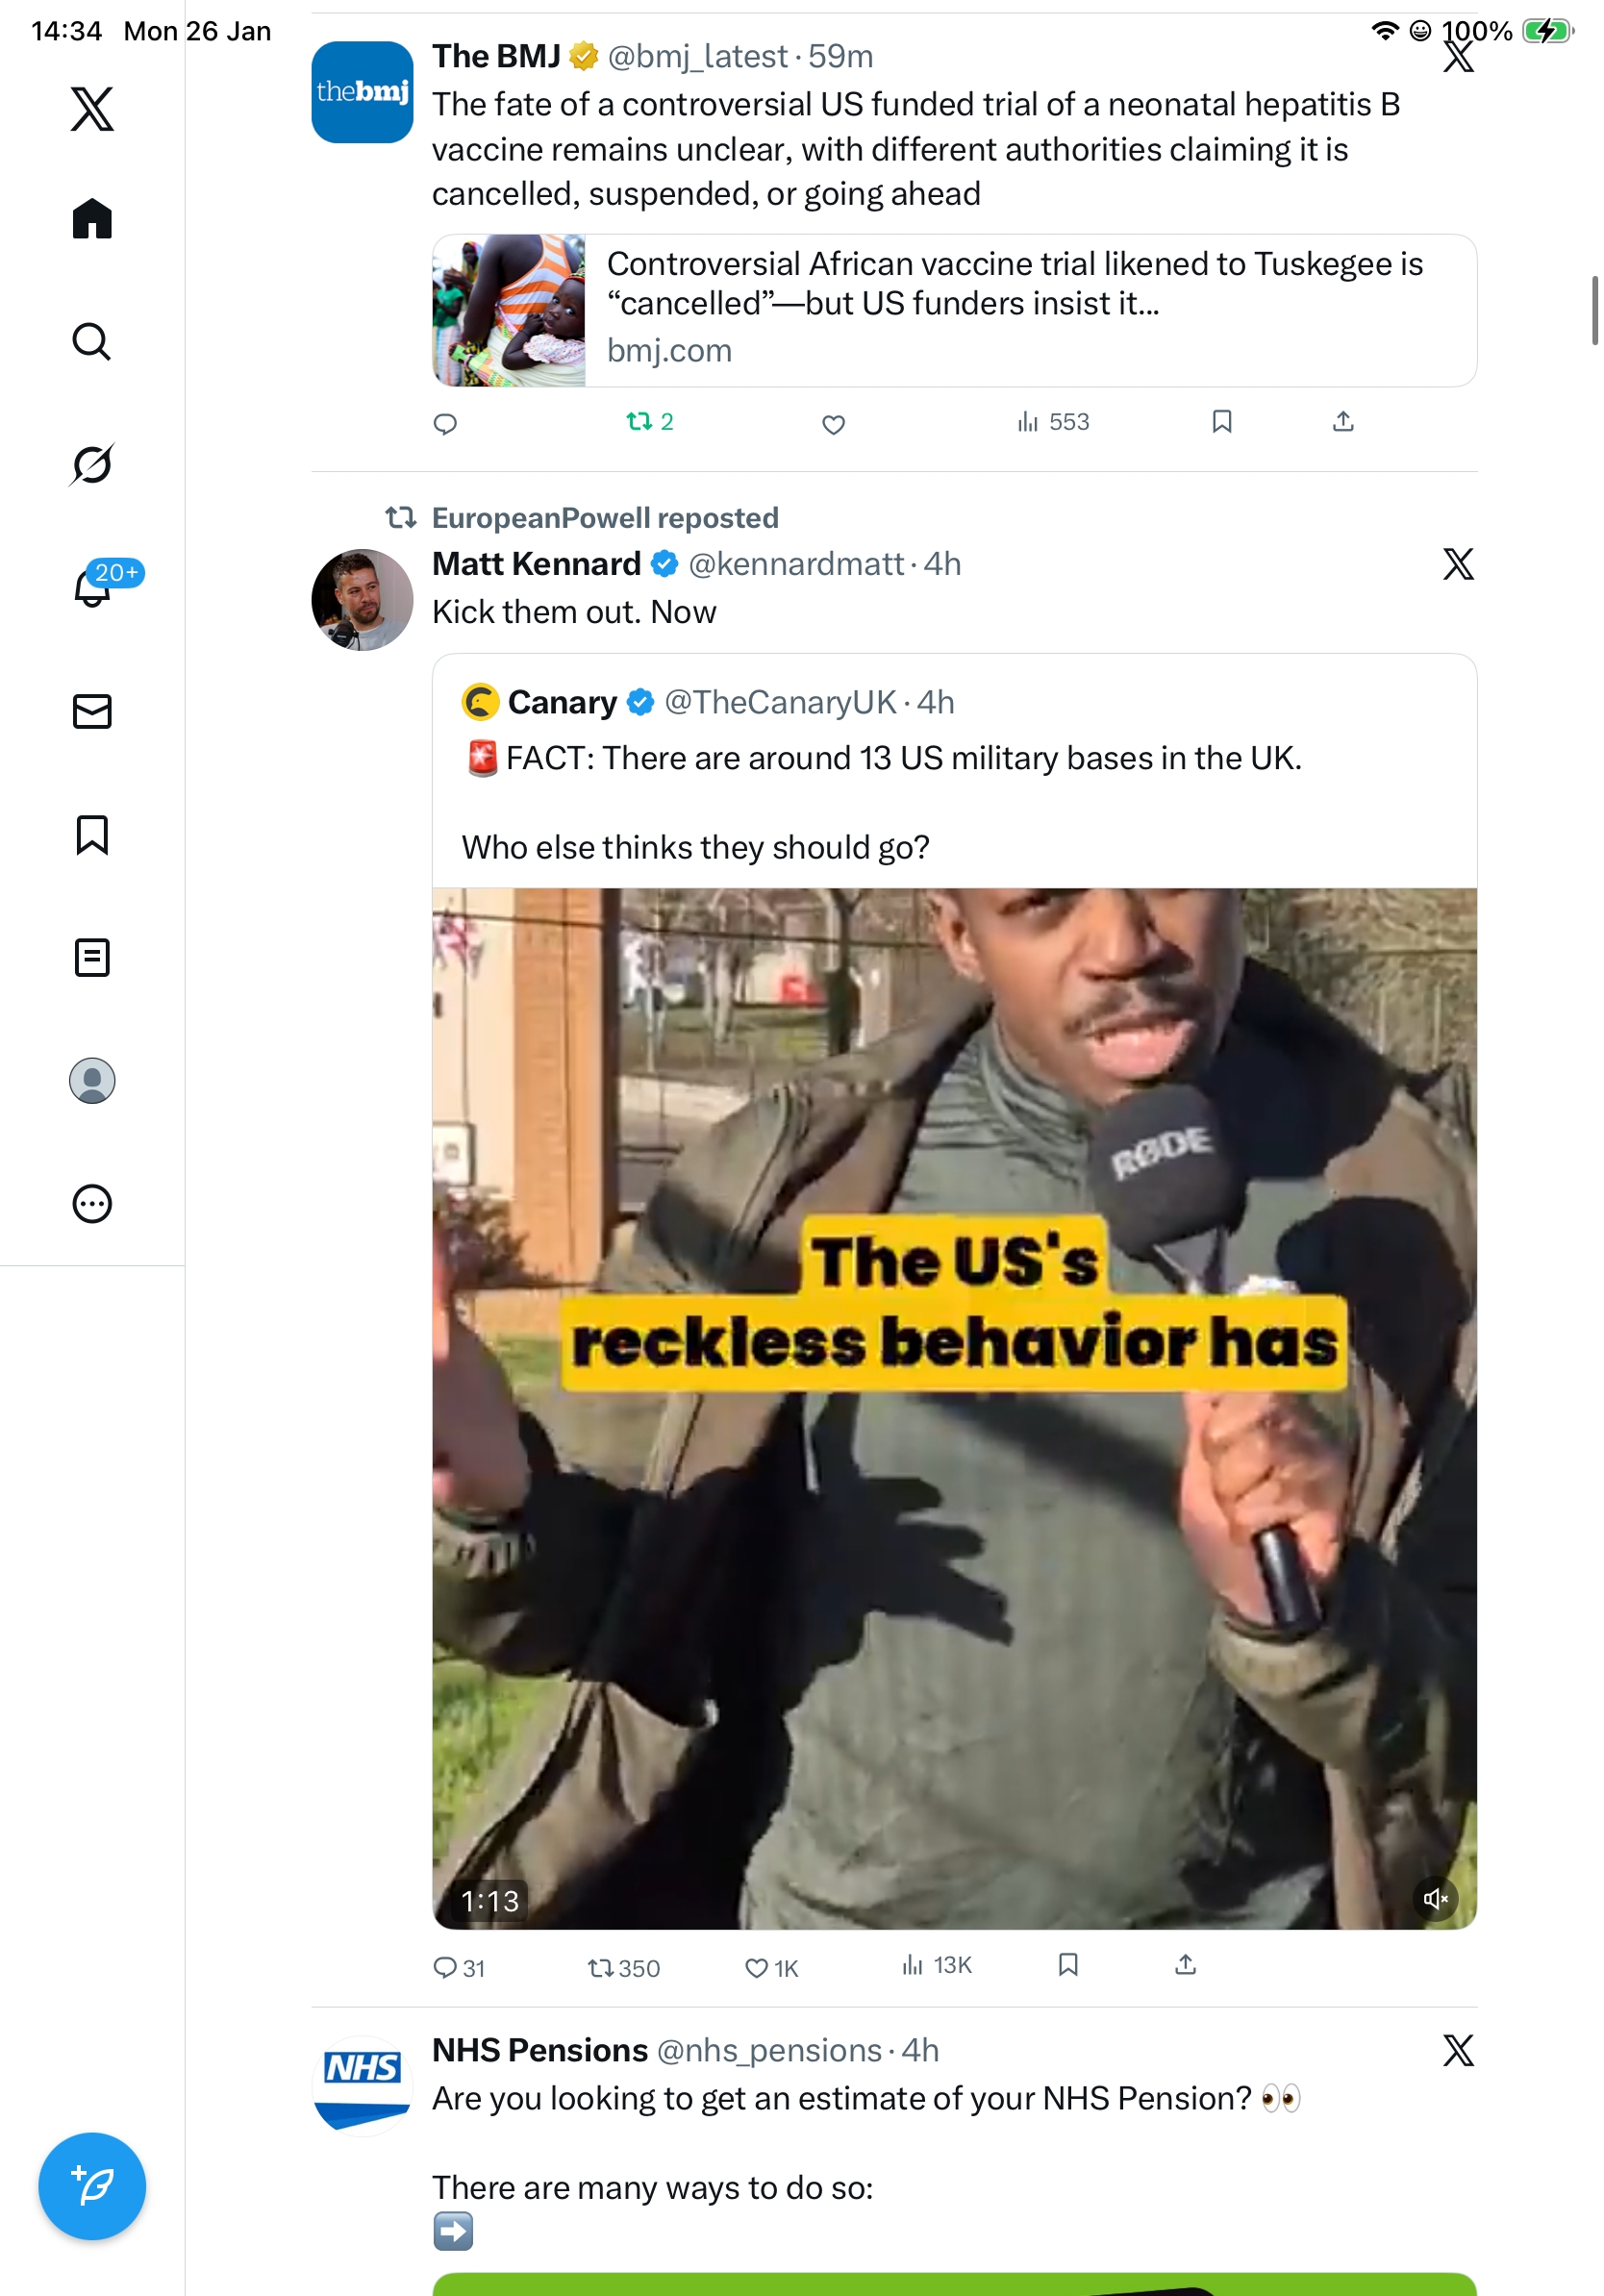Share the Canary video post
Viewport: 1604px width, 2296px height.
click(1185, 1965)
